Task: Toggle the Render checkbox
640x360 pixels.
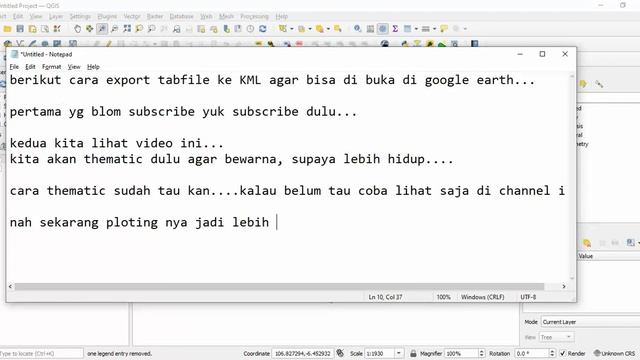Action: pyautogui.click(x=563, y=353)
